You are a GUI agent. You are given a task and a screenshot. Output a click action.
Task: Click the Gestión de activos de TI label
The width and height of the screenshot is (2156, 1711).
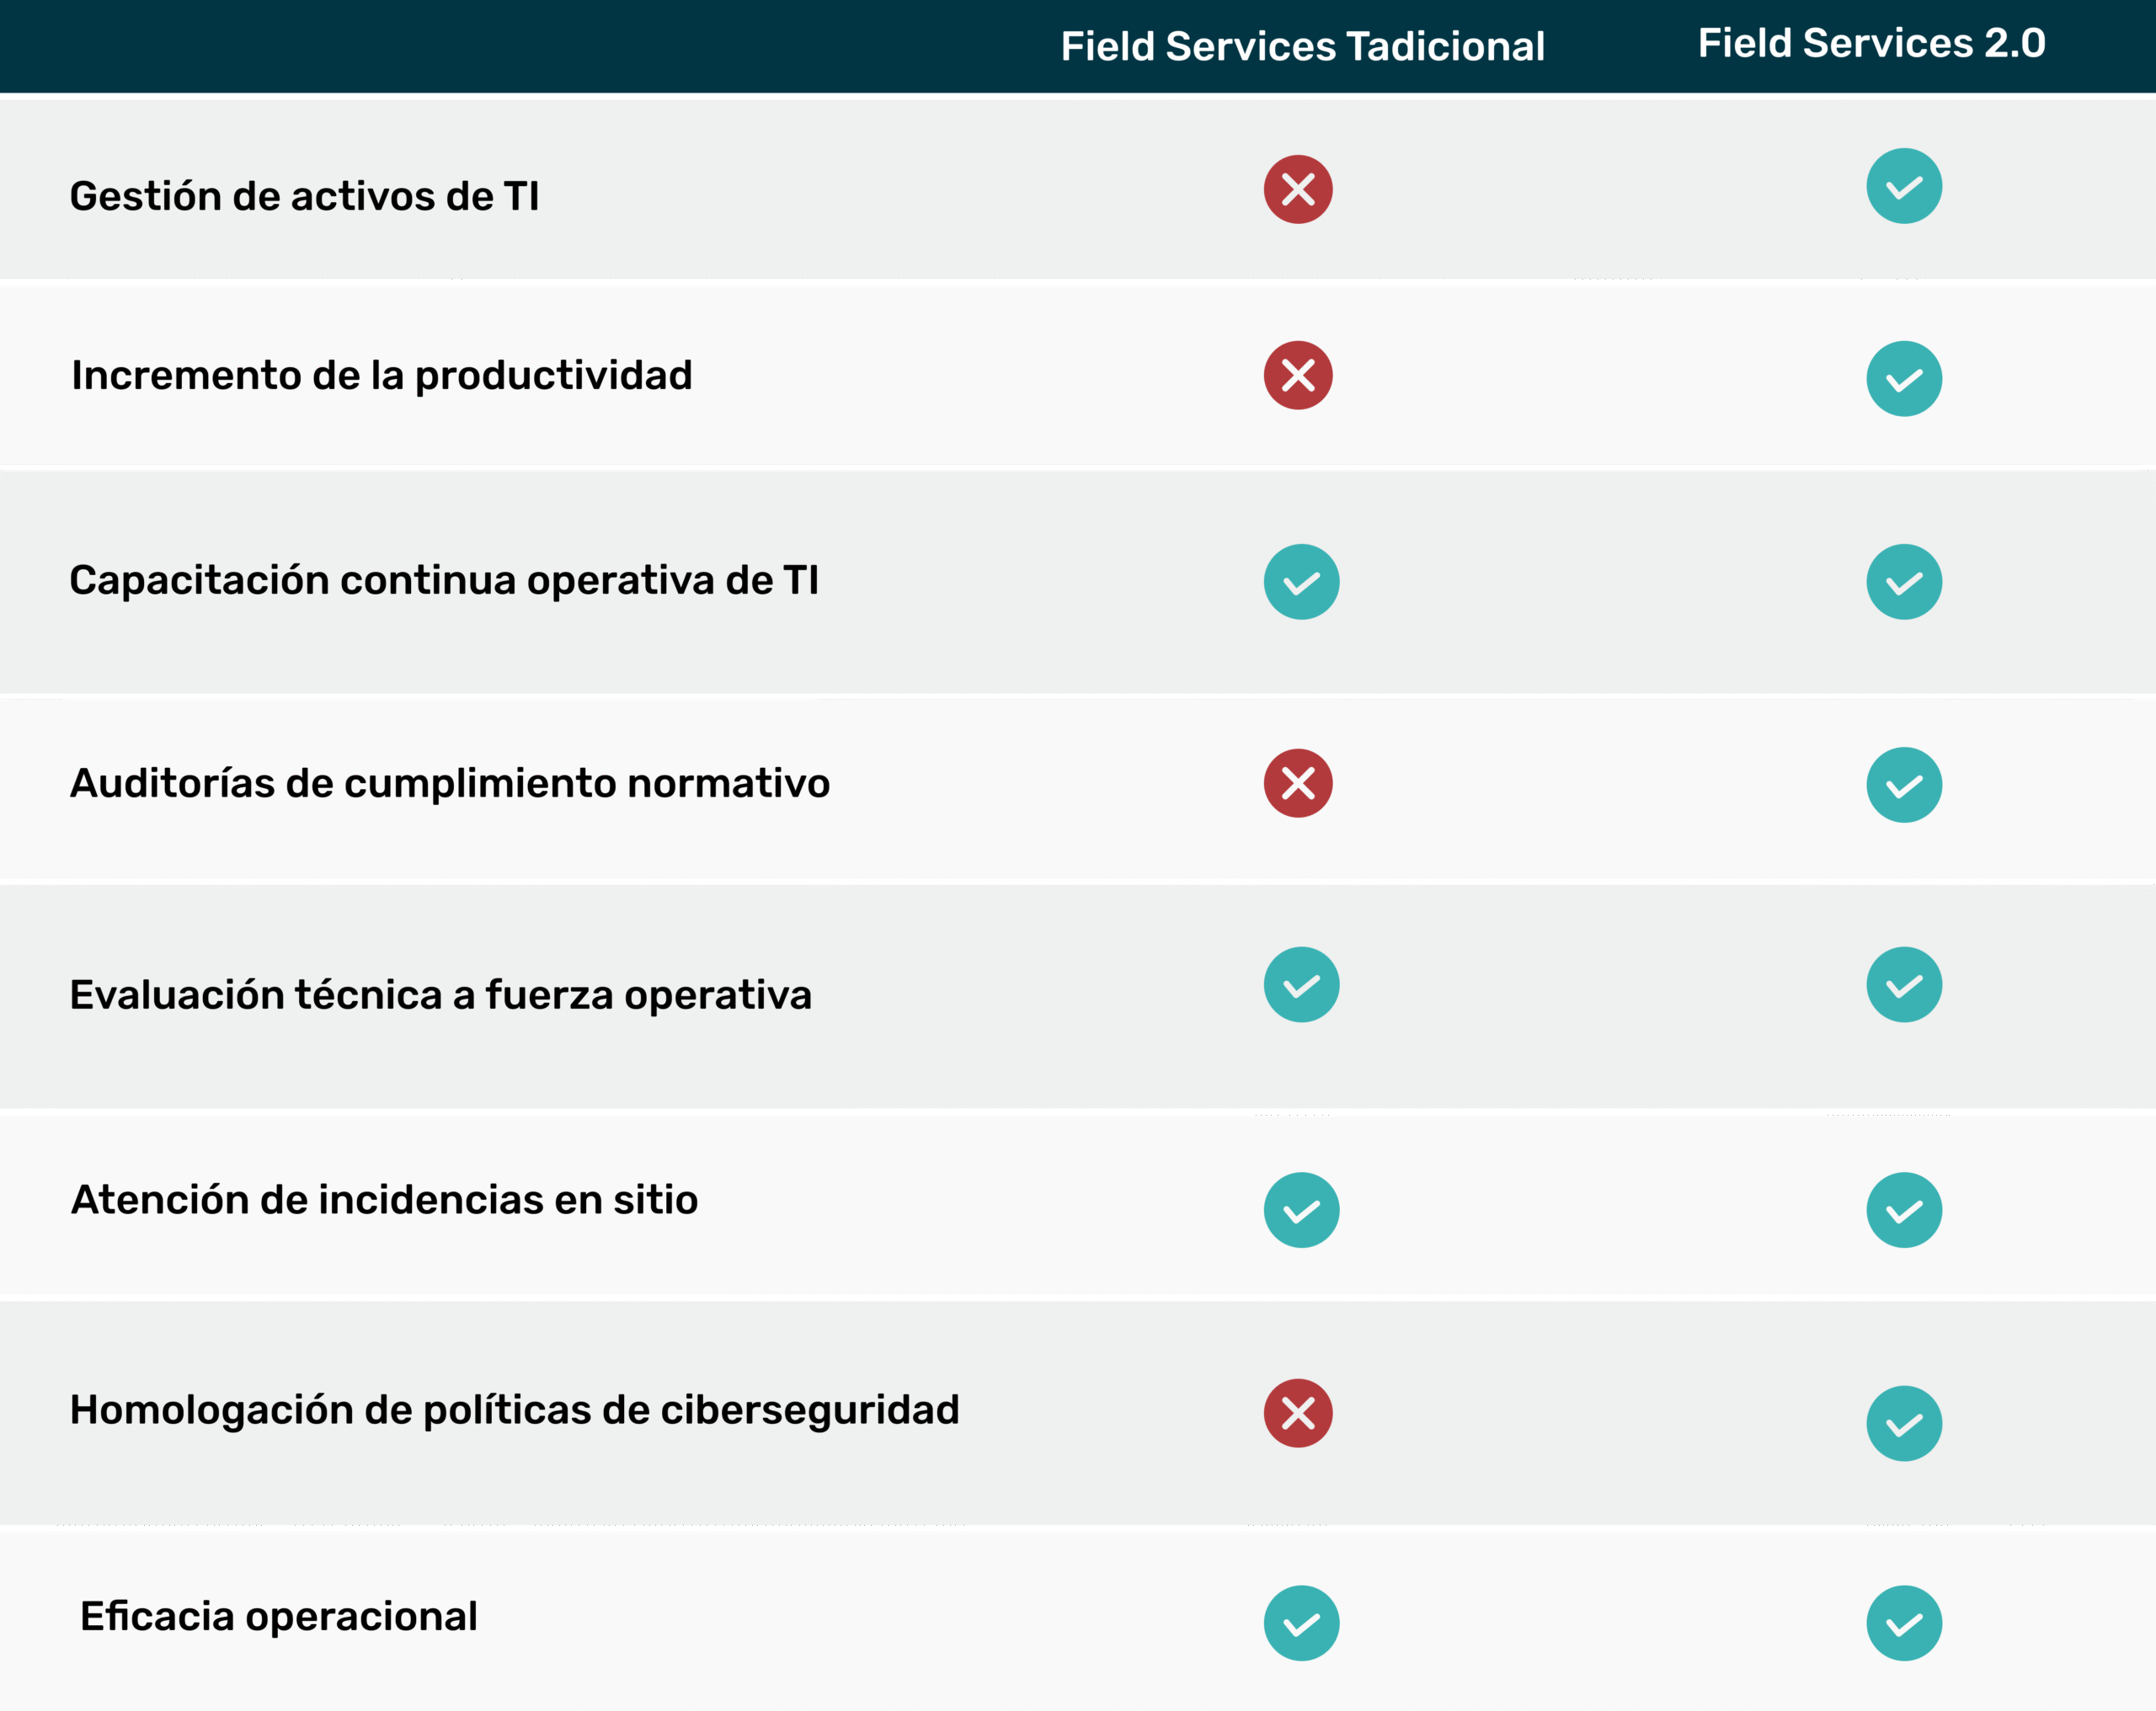click(x=304, y=196)
